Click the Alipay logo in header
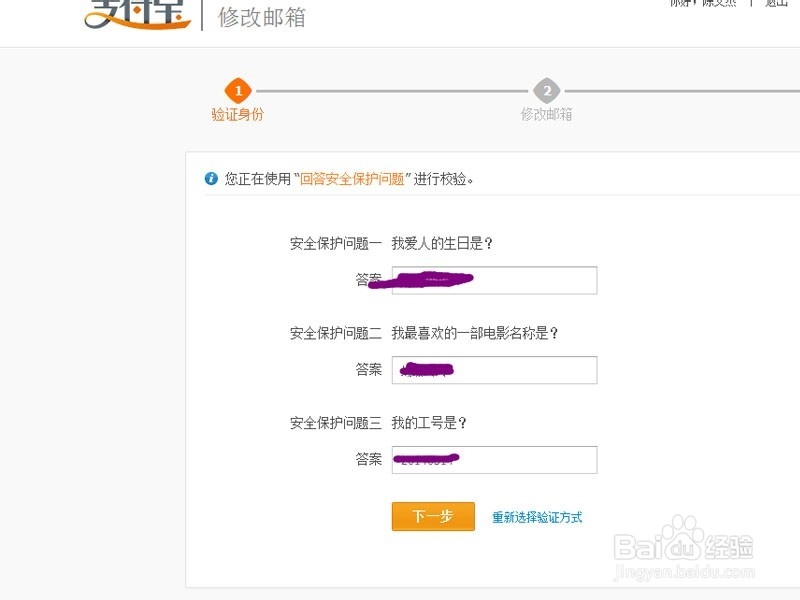This screenshot has width=800, height=600. pyautogui.click(x=138, y=14)
